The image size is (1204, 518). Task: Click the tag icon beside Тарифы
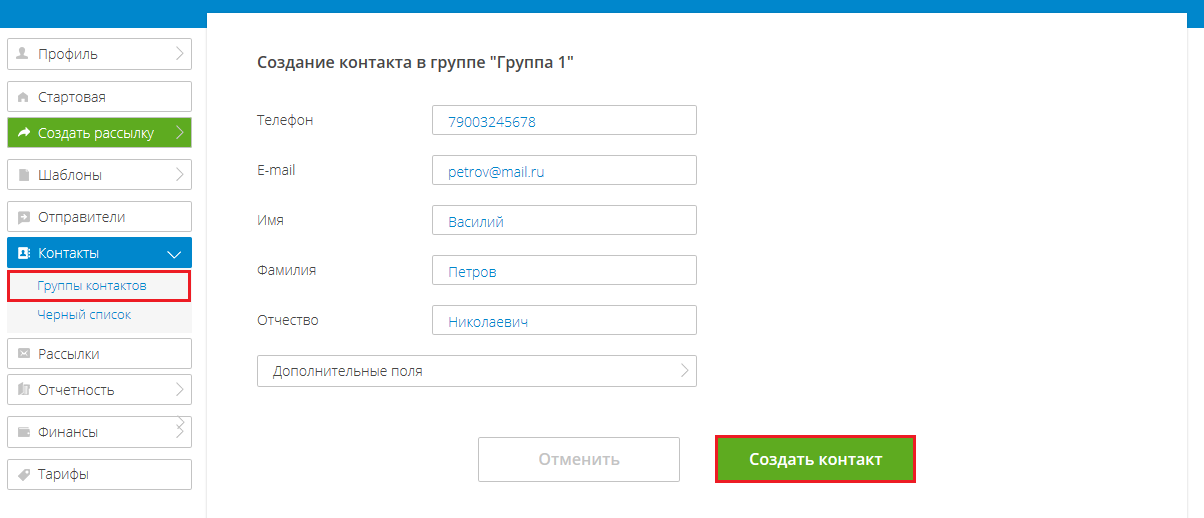pyautogui.click(x=23, y=475)
